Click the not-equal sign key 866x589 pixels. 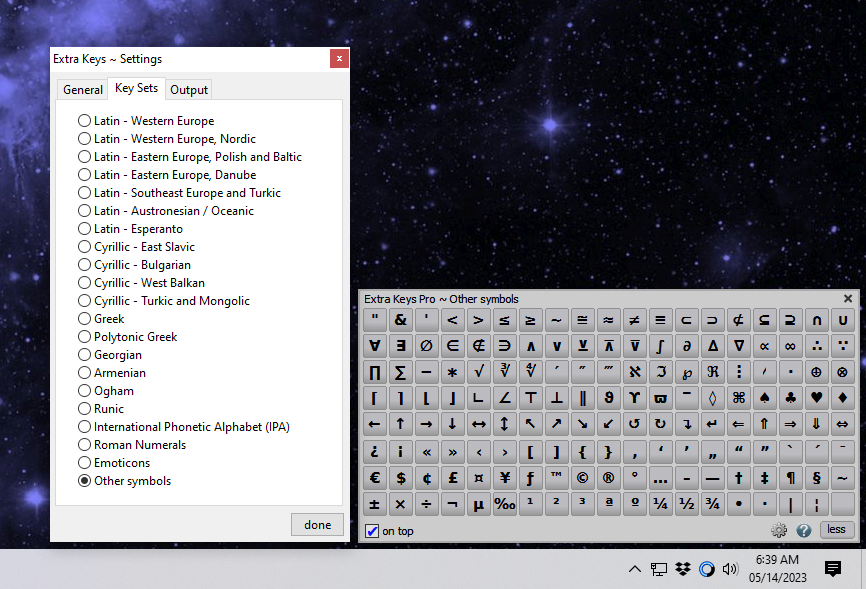point(634,320)
